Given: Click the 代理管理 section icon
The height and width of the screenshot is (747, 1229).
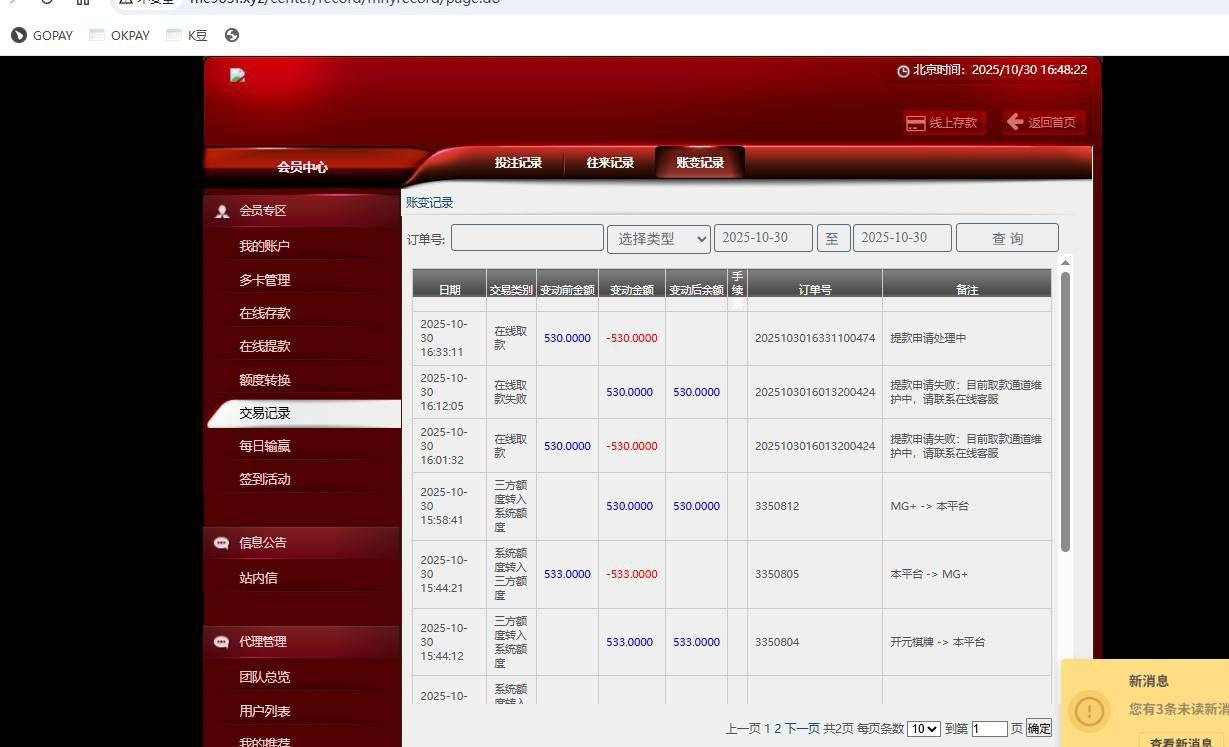Looking at the screenshot, I should pos(222,642).
